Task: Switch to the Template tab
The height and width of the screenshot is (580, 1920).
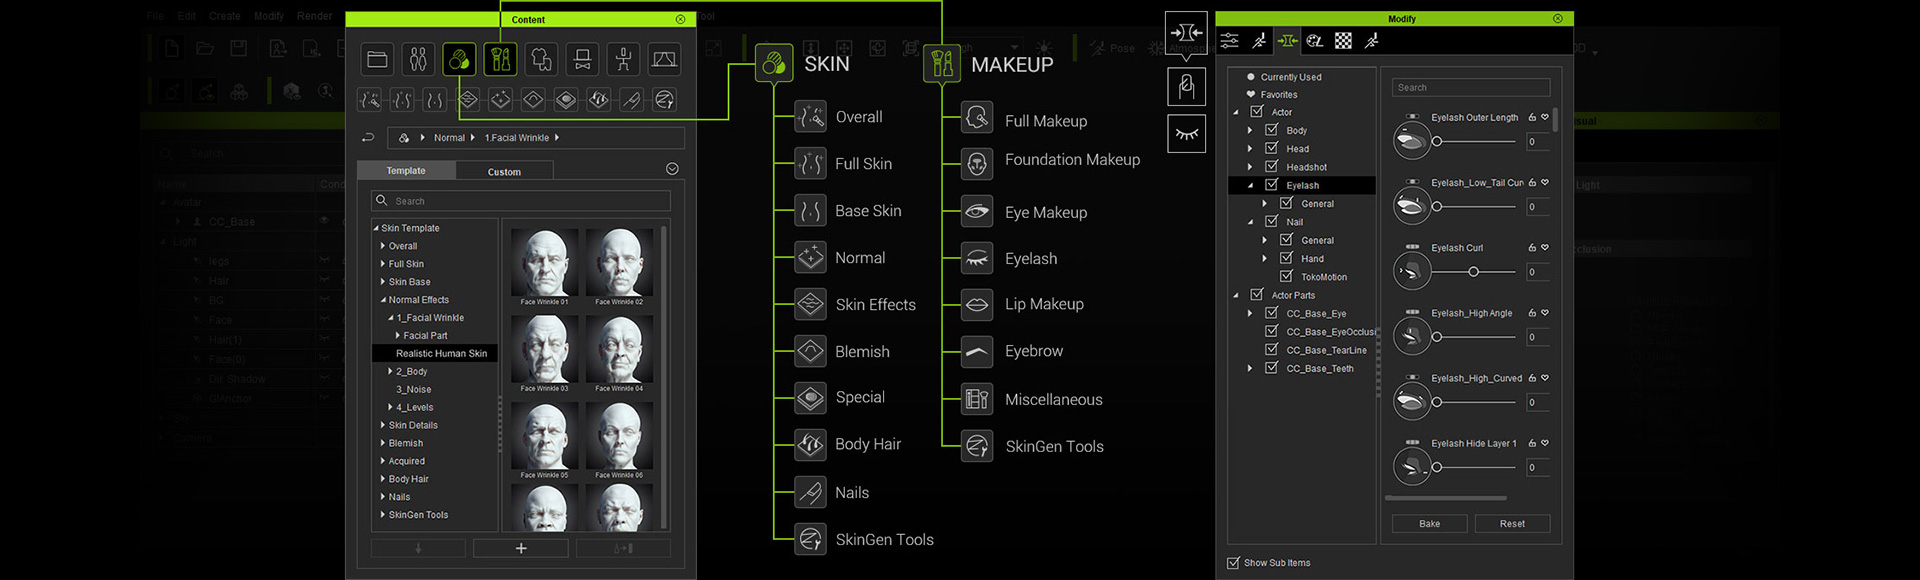Action: (406, 171)
